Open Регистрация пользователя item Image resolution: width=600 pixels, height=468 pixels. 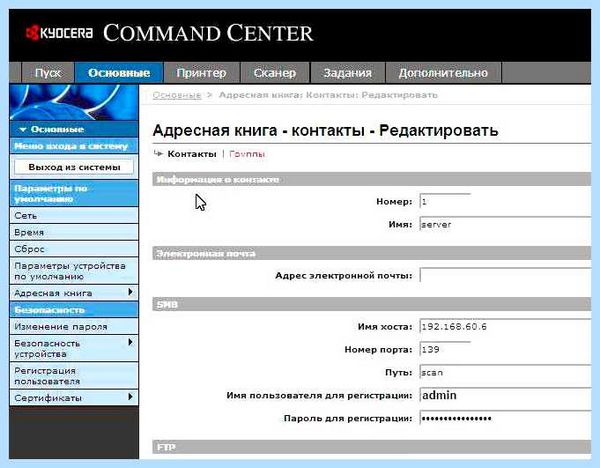74,376
